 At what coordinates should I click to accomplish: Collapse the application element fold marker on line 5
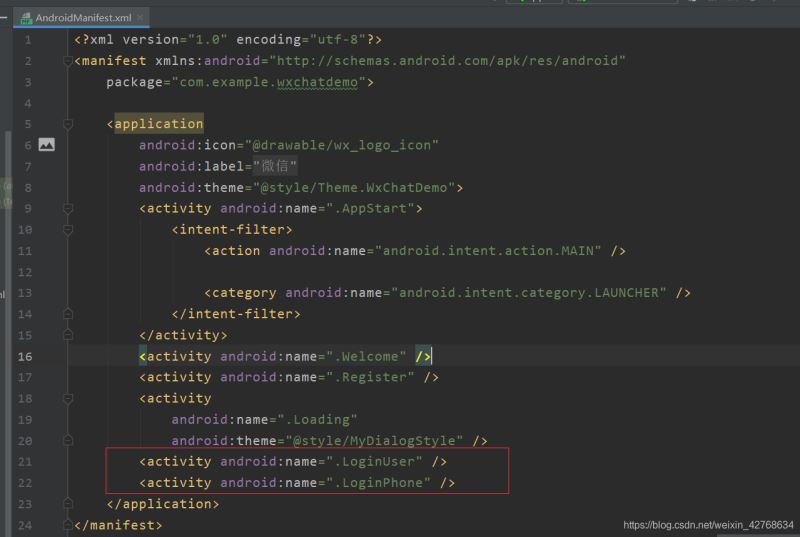[67, 124]
